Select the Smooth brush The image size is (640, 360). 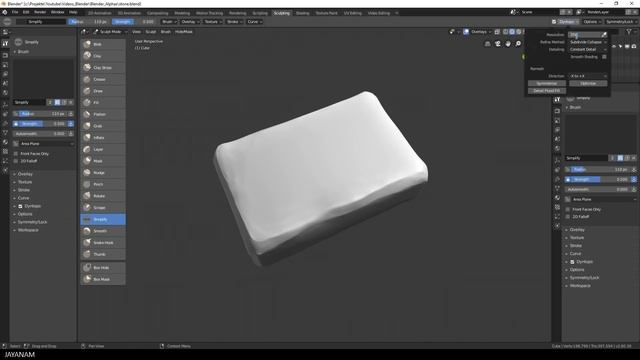[103, 231]
